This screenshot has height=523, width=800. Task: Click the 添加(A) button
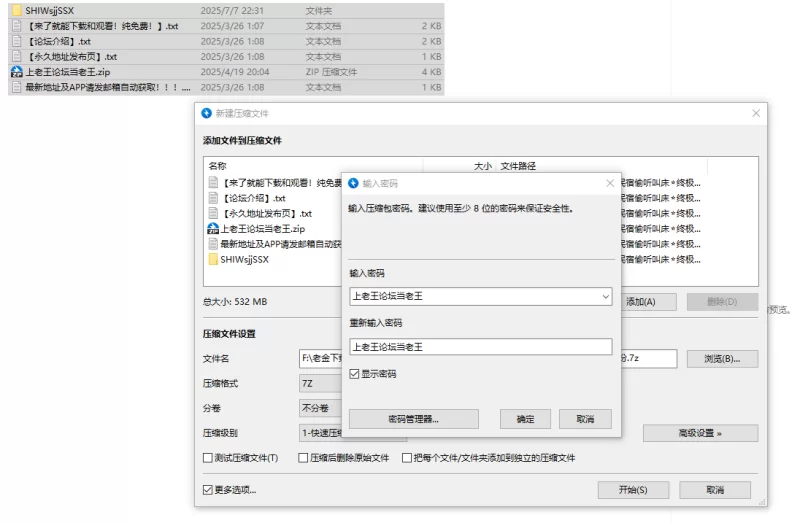click(649, 302)
